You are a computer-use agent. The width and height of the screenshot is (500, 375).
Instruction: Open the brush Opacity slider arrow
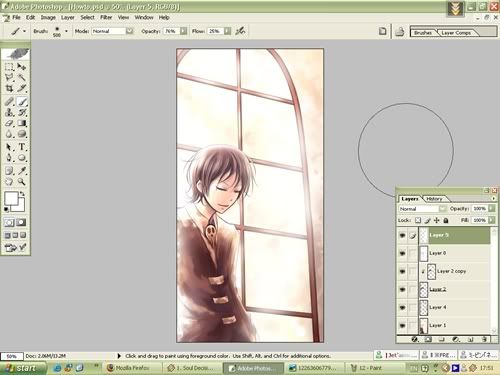pos(183,31)
